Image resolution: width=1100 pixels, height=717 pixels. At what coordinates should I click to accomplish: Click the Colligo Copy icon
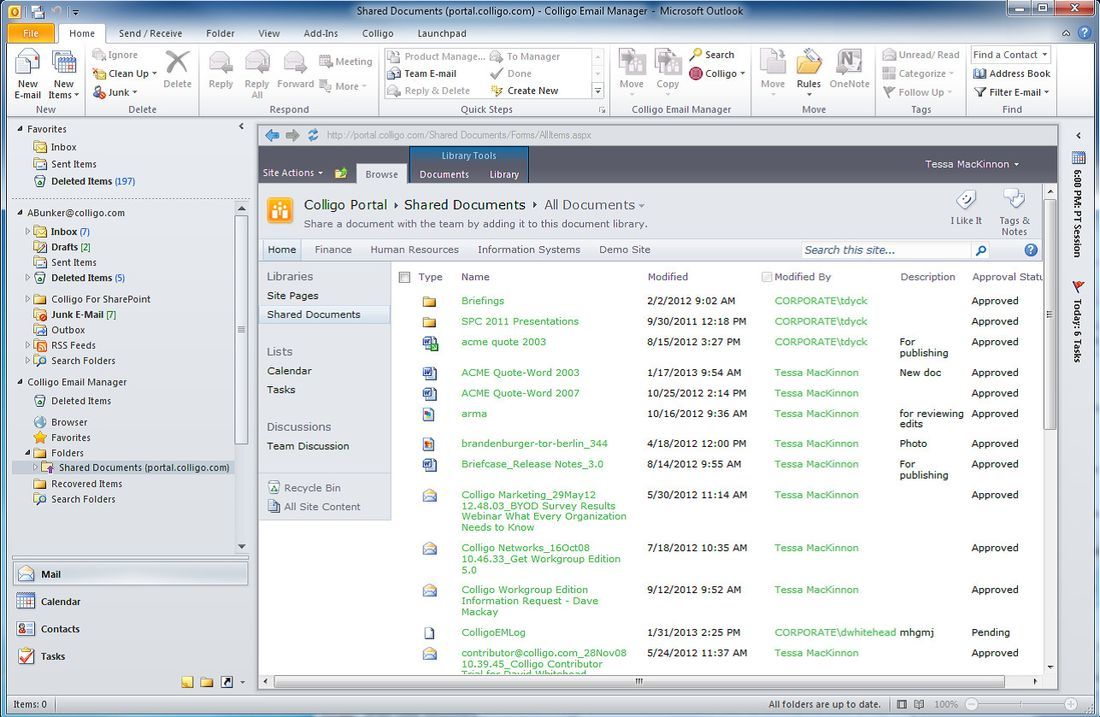coord(668,62)
